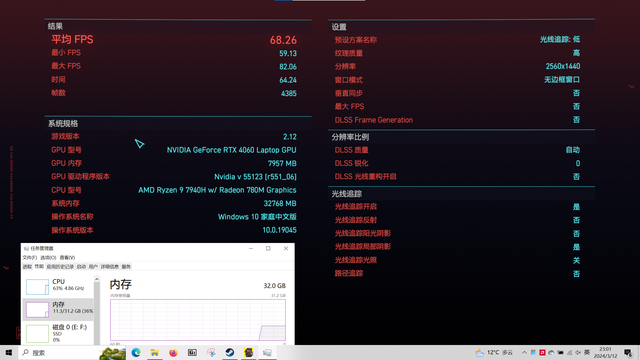This screenshot has height=360, width=640.
Task: Open the 选项(O) menu in Task Manager
Action: coord(48,258)
